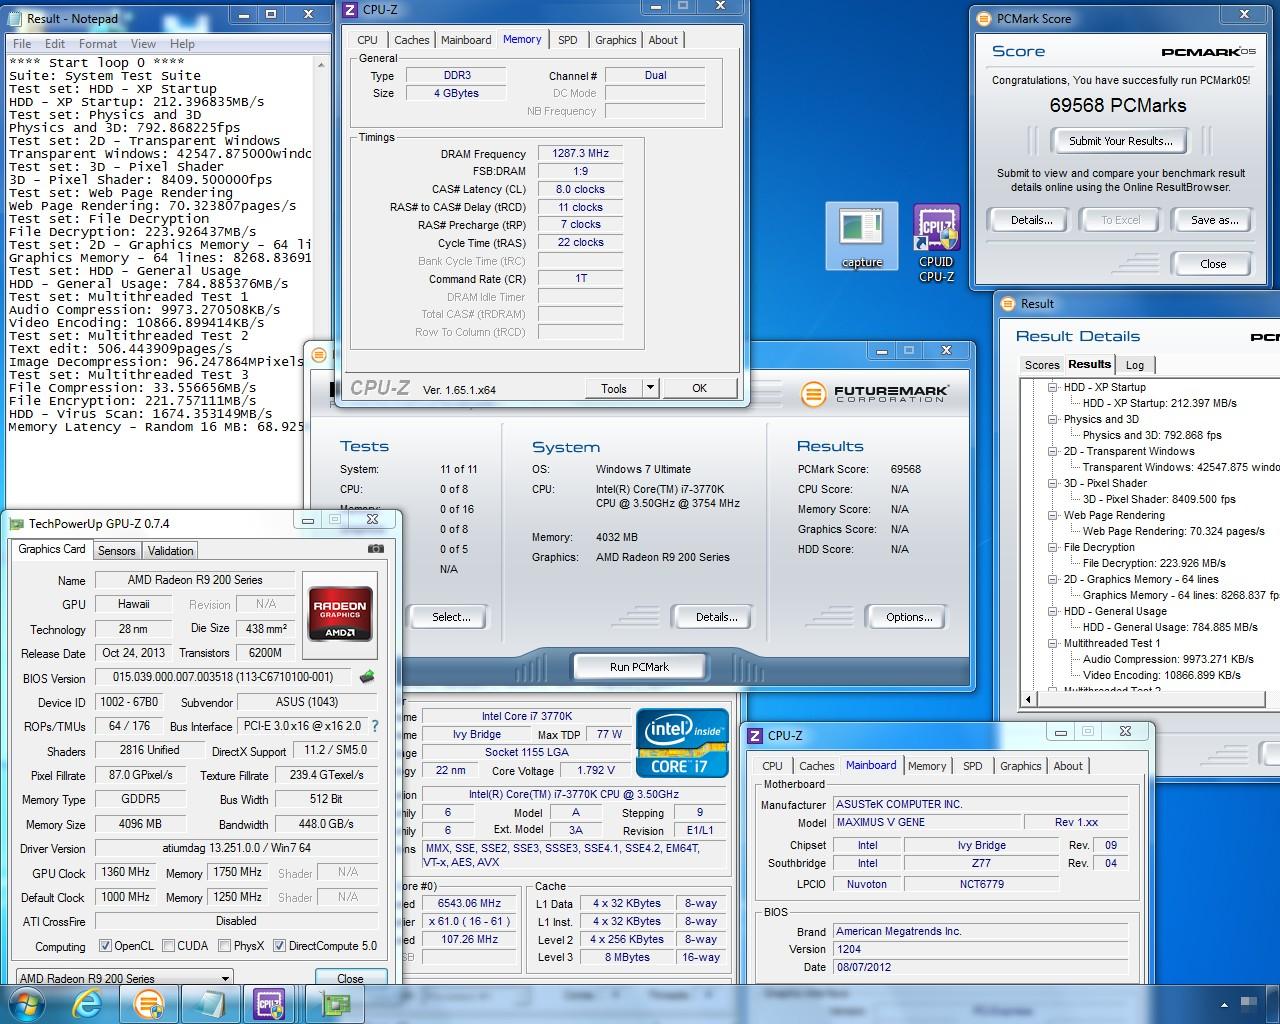Viewport: 1280px width, 1024px height.
Task: Switch to GPU-Z in taskbar
Action: [335, 1003]
